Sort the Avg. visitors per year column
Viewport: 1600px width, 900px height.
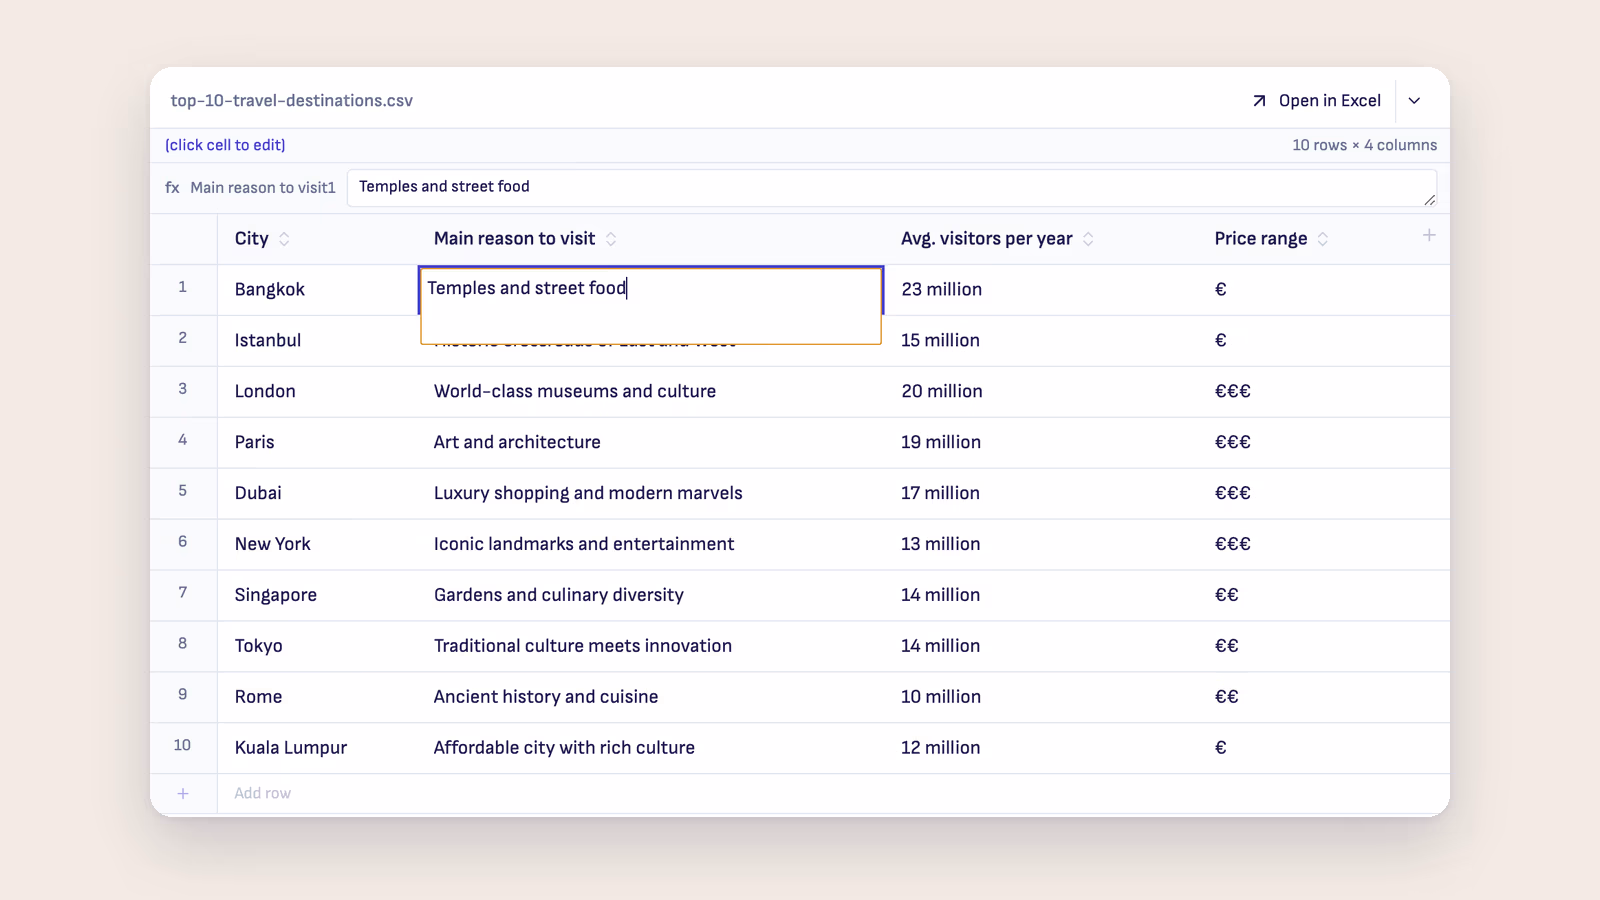click(1088, 239)
